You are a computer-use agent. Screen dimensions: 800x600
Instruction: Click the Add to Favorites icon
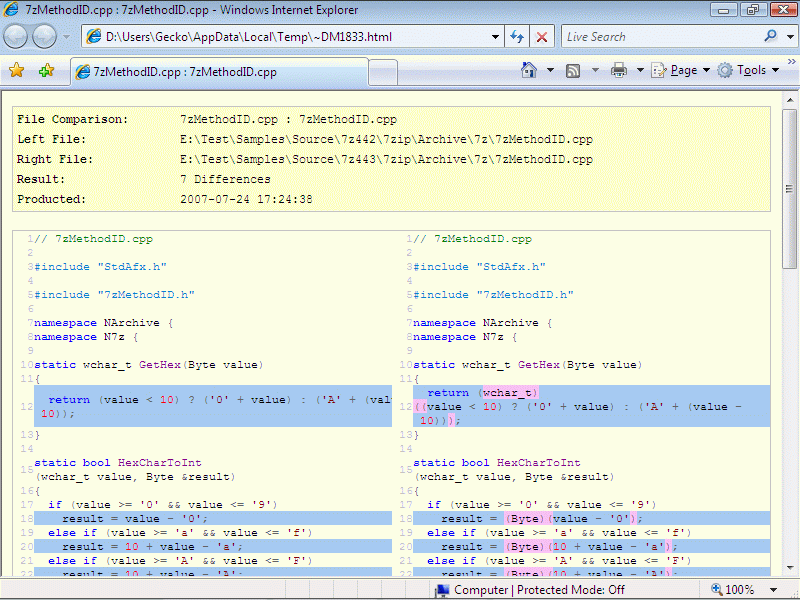(46, 71)
